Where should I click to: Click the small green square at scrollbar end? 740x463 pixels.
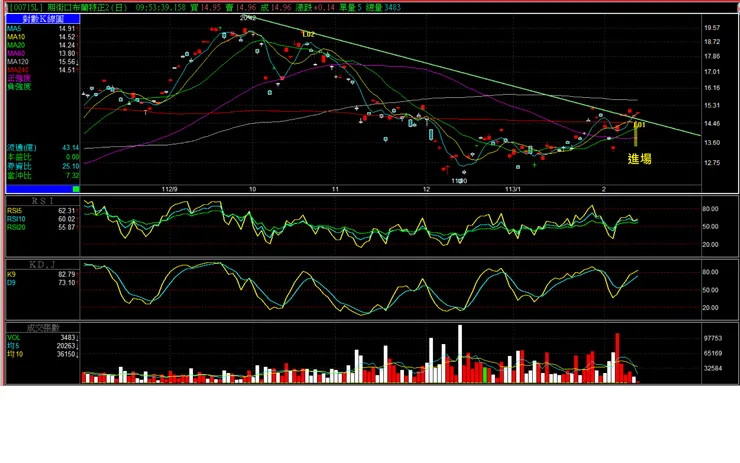[76, 189]
